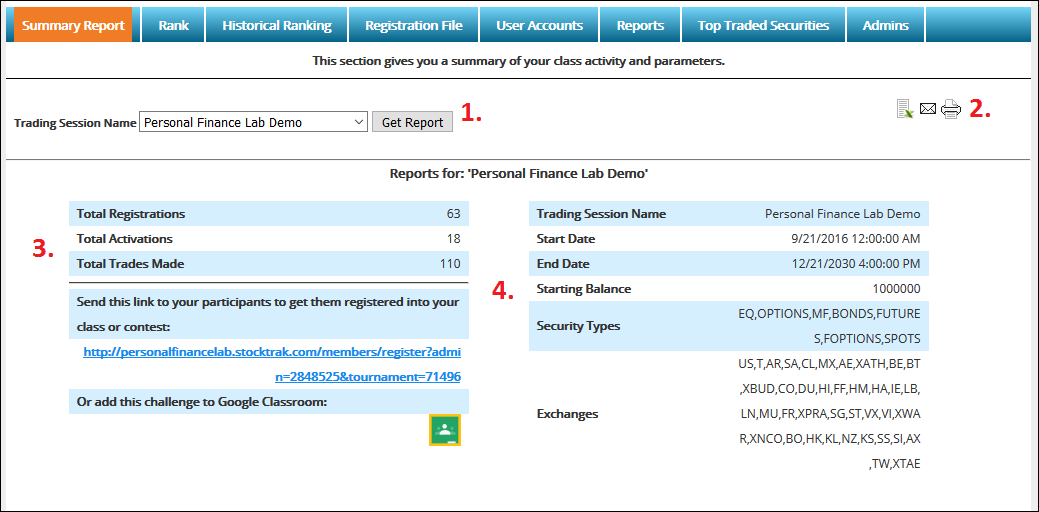Click the Security Types row label
Screen dimensions: 1039x512
click(578, 326)
